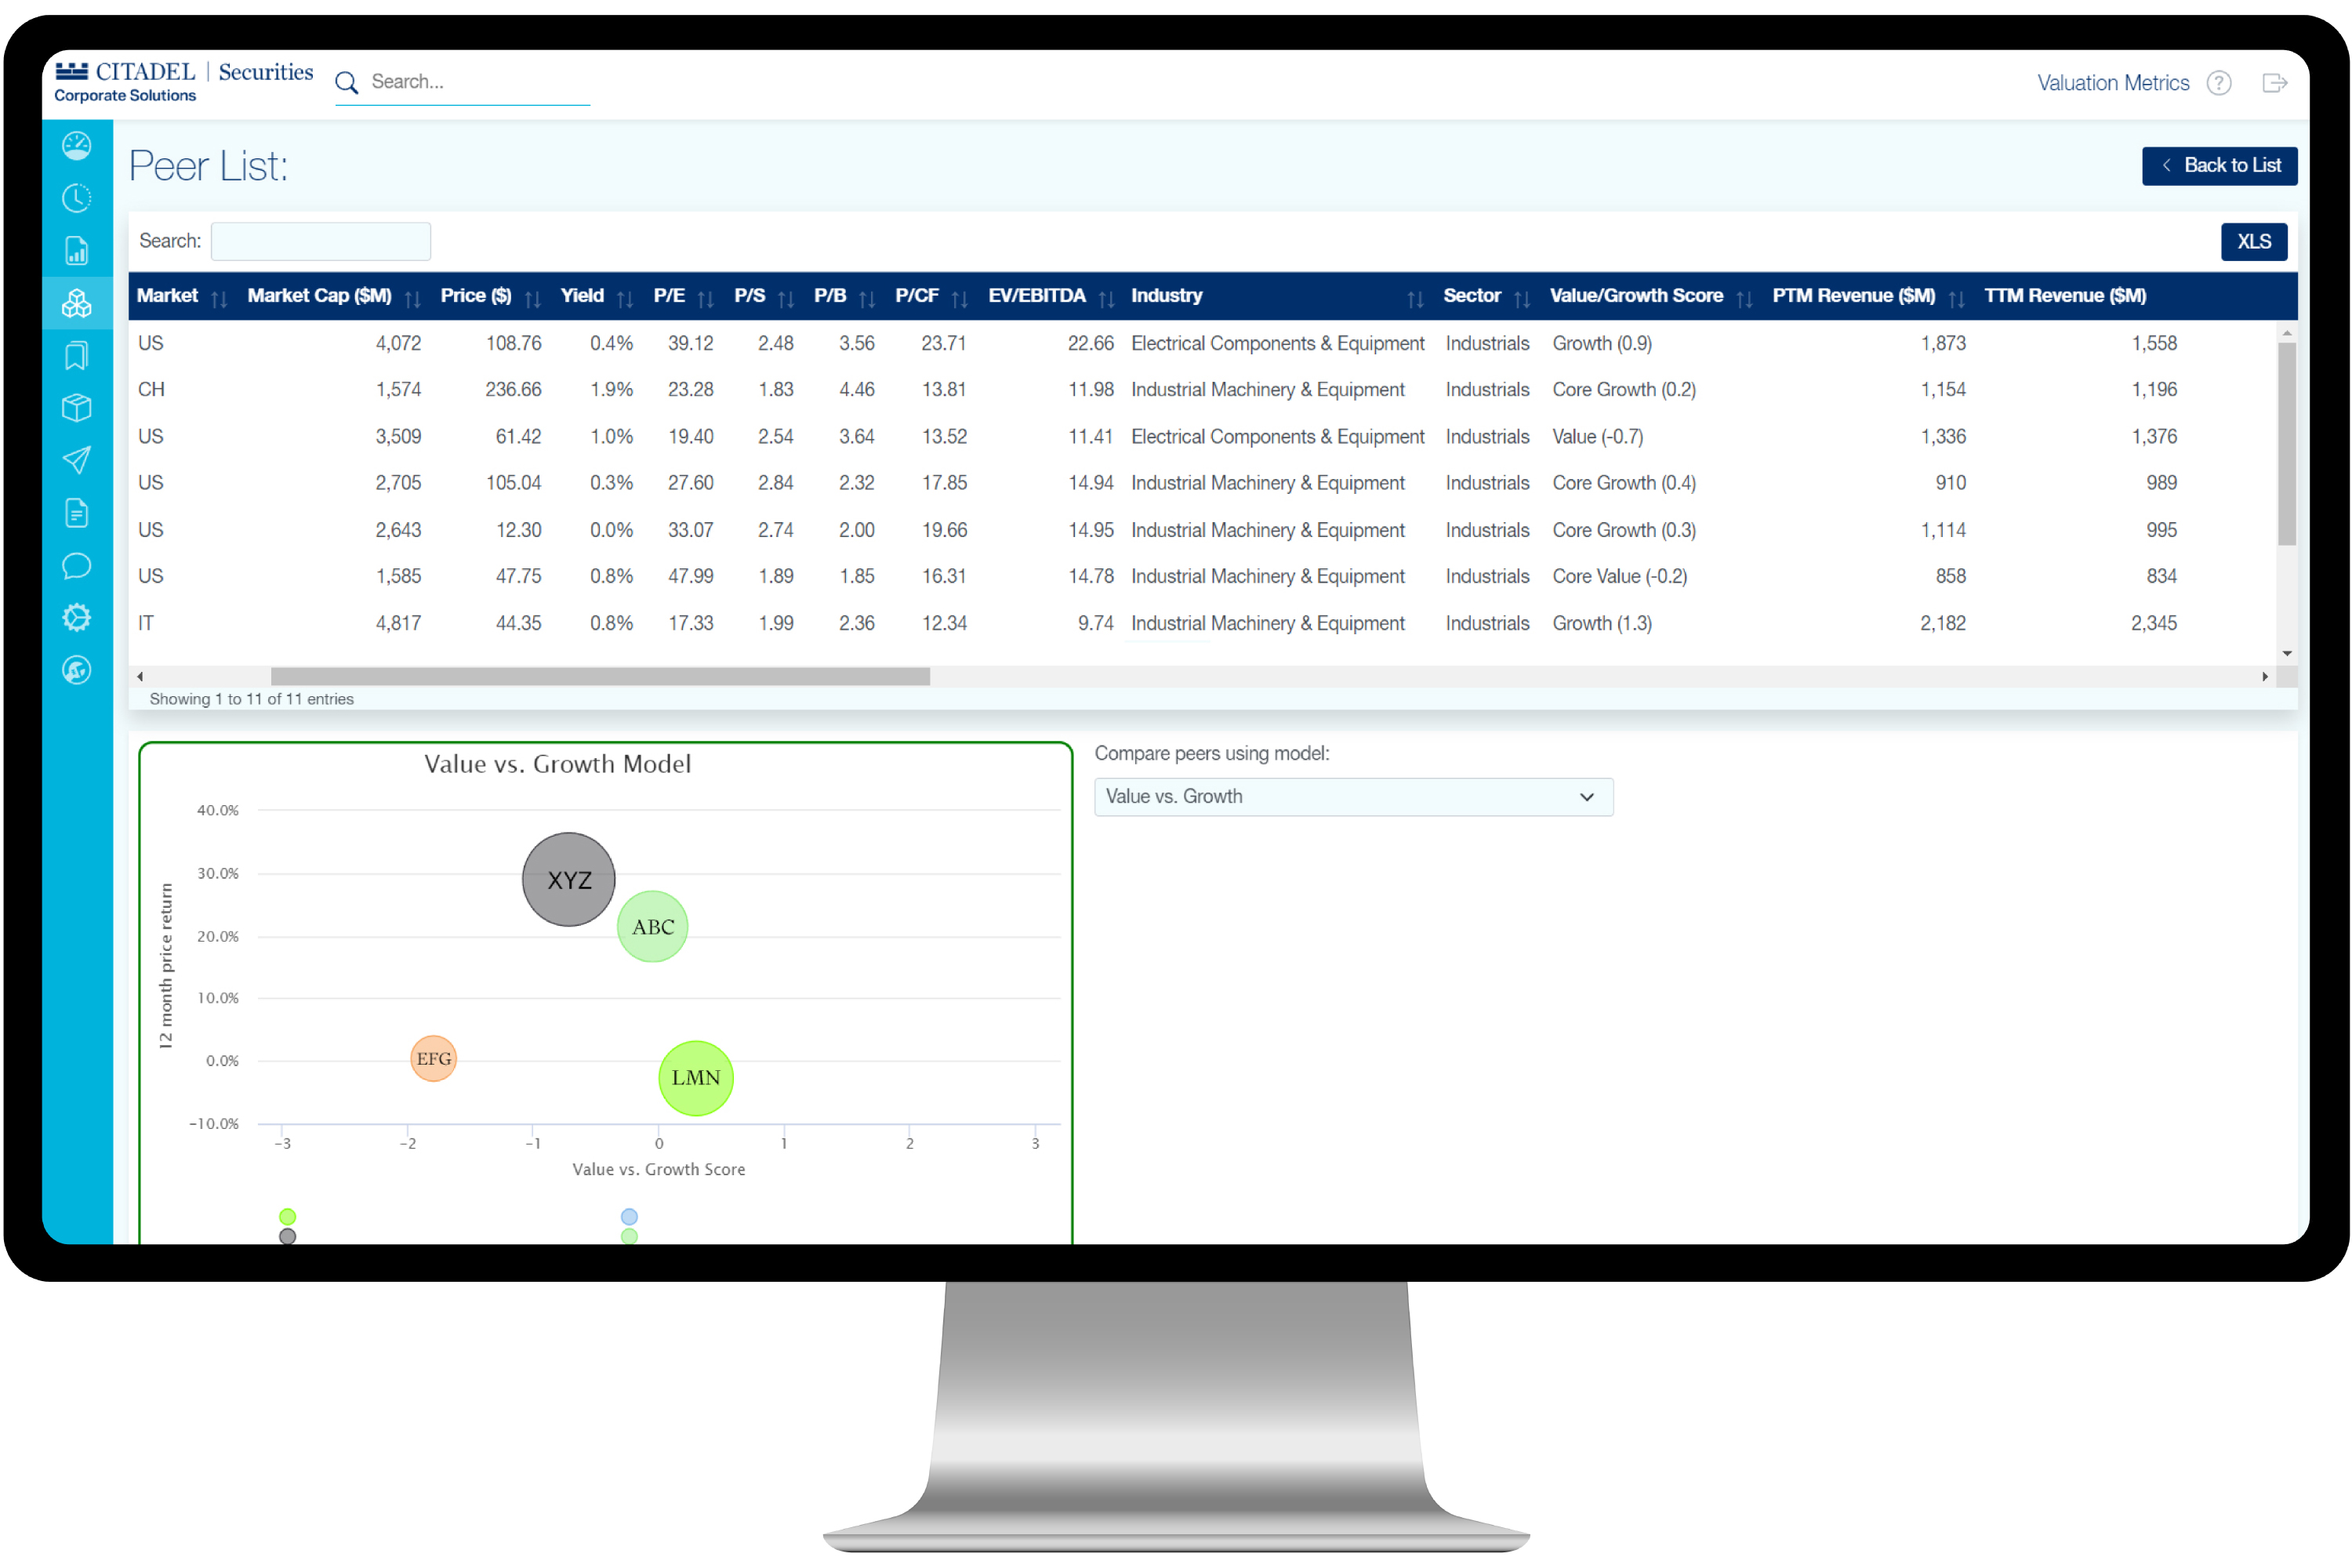The width and height of the screenshot is (2352, 1568).
Task: Click the clock history sidebar icon
Action: 77,198
